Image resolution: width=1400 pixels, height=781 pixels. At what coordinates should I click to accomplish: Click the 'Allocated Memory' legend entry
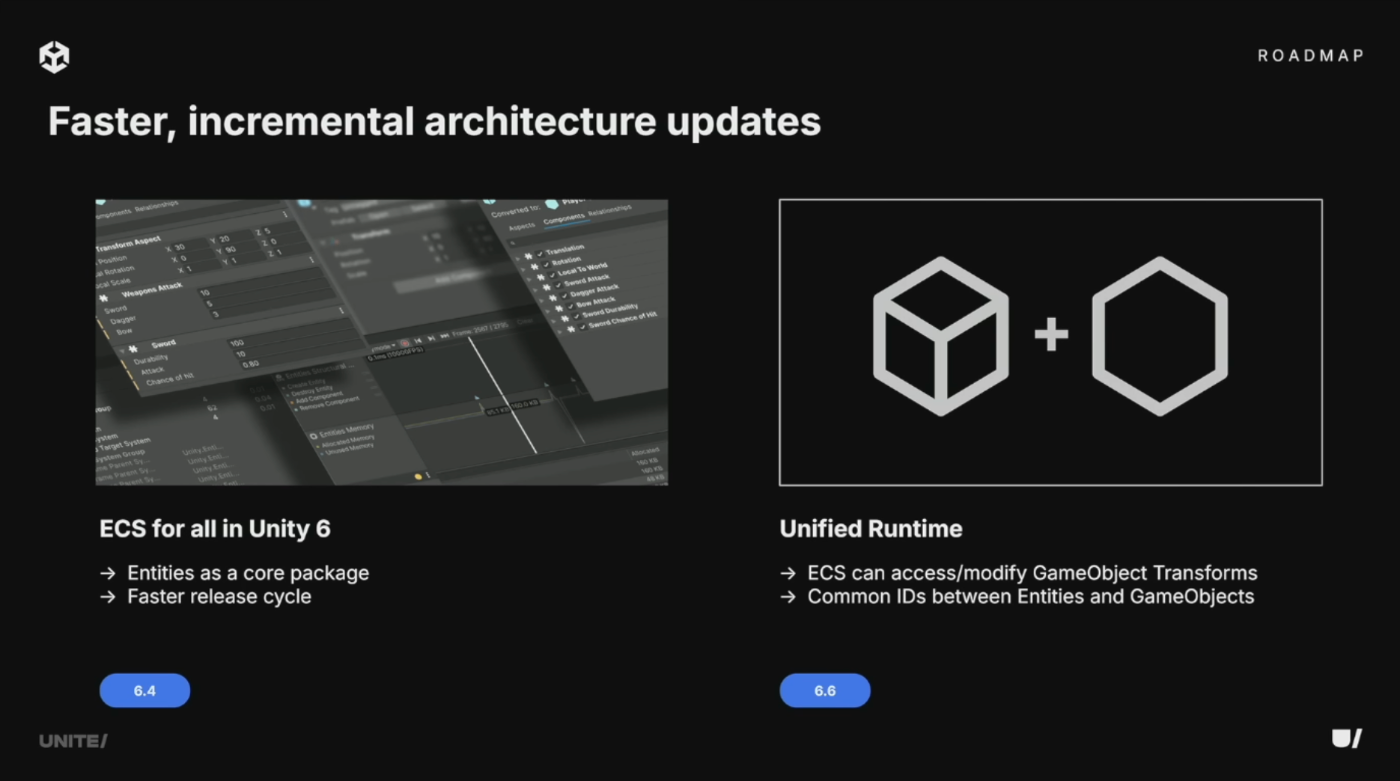coord(348,441)
